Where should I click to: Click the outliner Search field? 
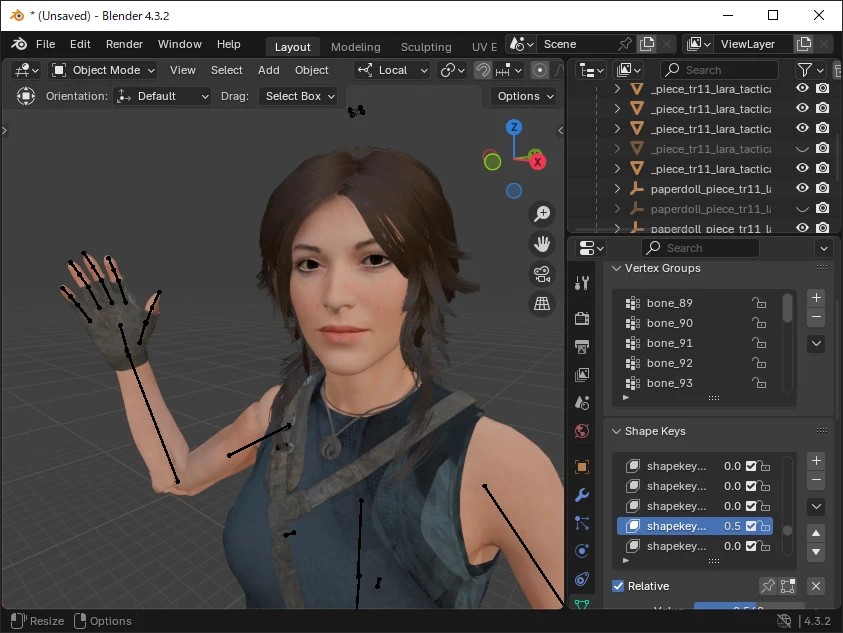coord(719,70)
